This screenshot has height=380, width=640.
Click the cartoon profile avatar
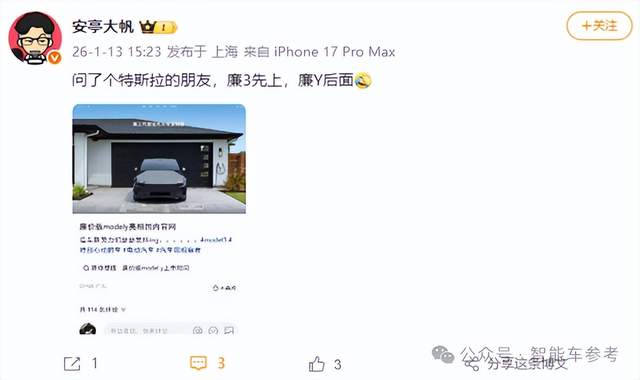(35, 38)
